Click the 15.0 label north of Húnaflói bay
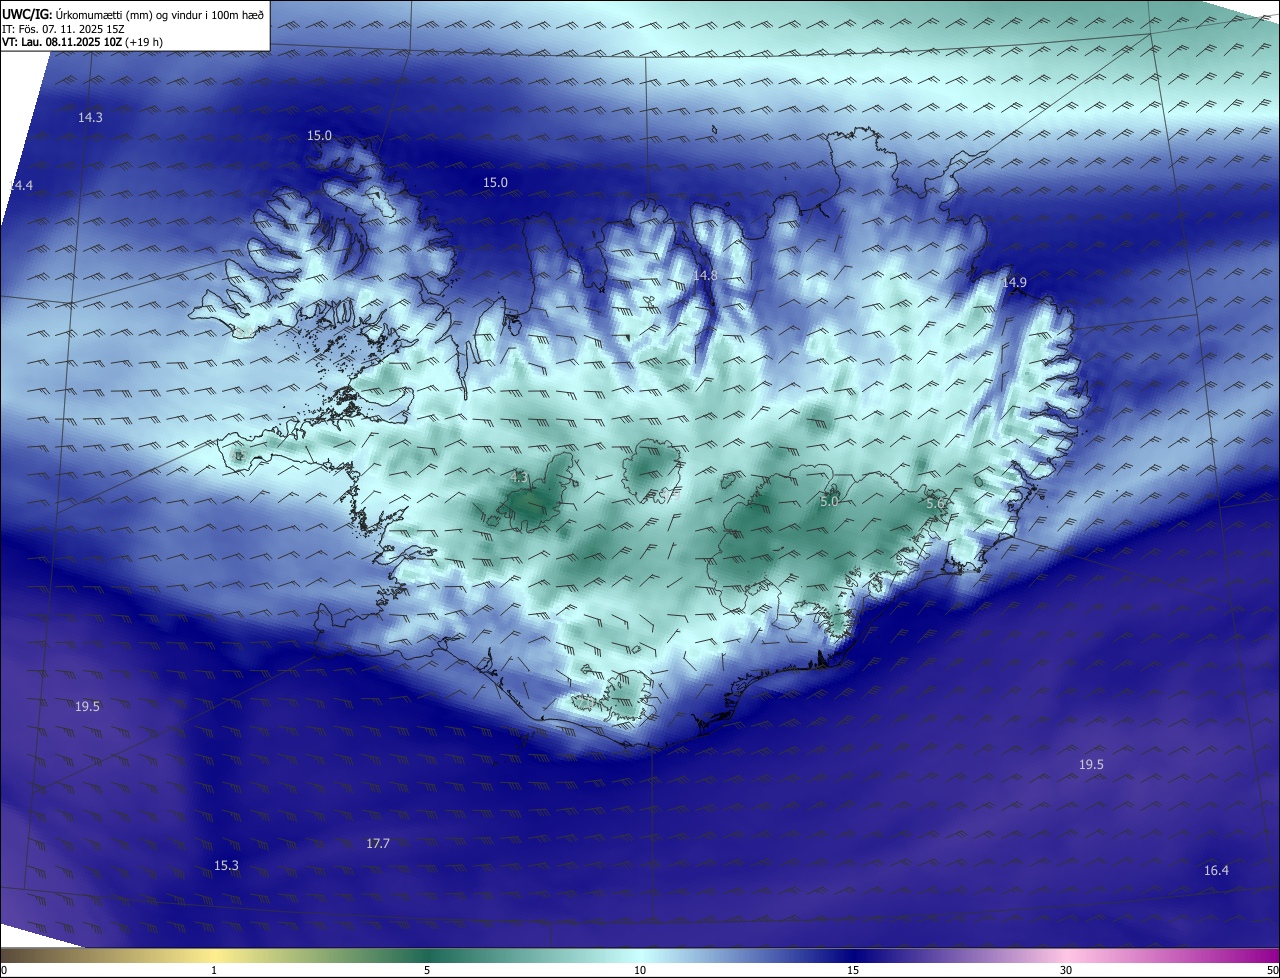Viewport: 1280px width, 978px height. [495, 182]
